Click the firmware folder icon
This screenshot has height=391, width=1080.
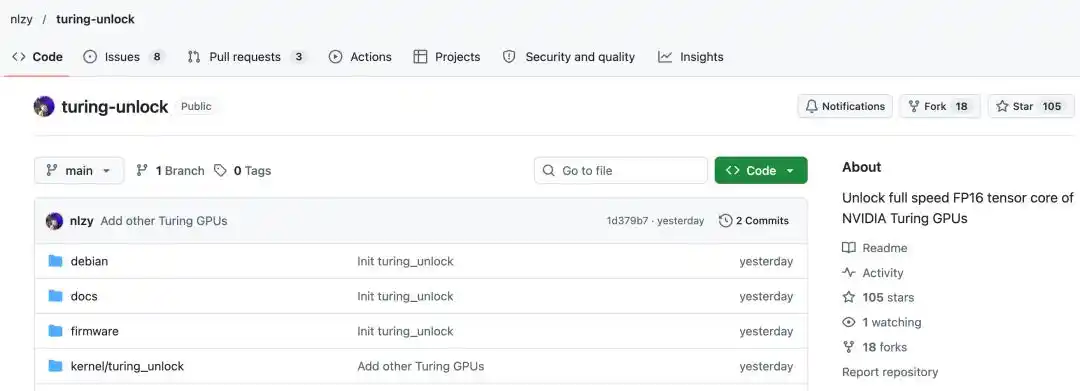click(56, 331)
